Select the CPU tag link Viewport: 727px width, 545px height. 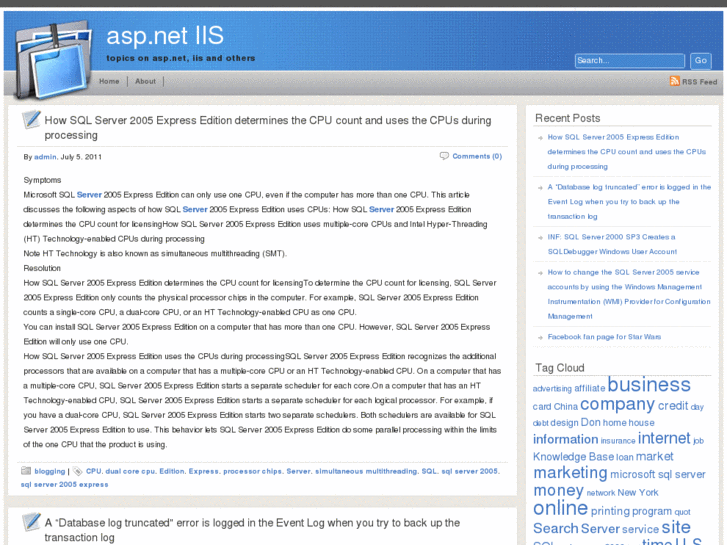[93, 471]
